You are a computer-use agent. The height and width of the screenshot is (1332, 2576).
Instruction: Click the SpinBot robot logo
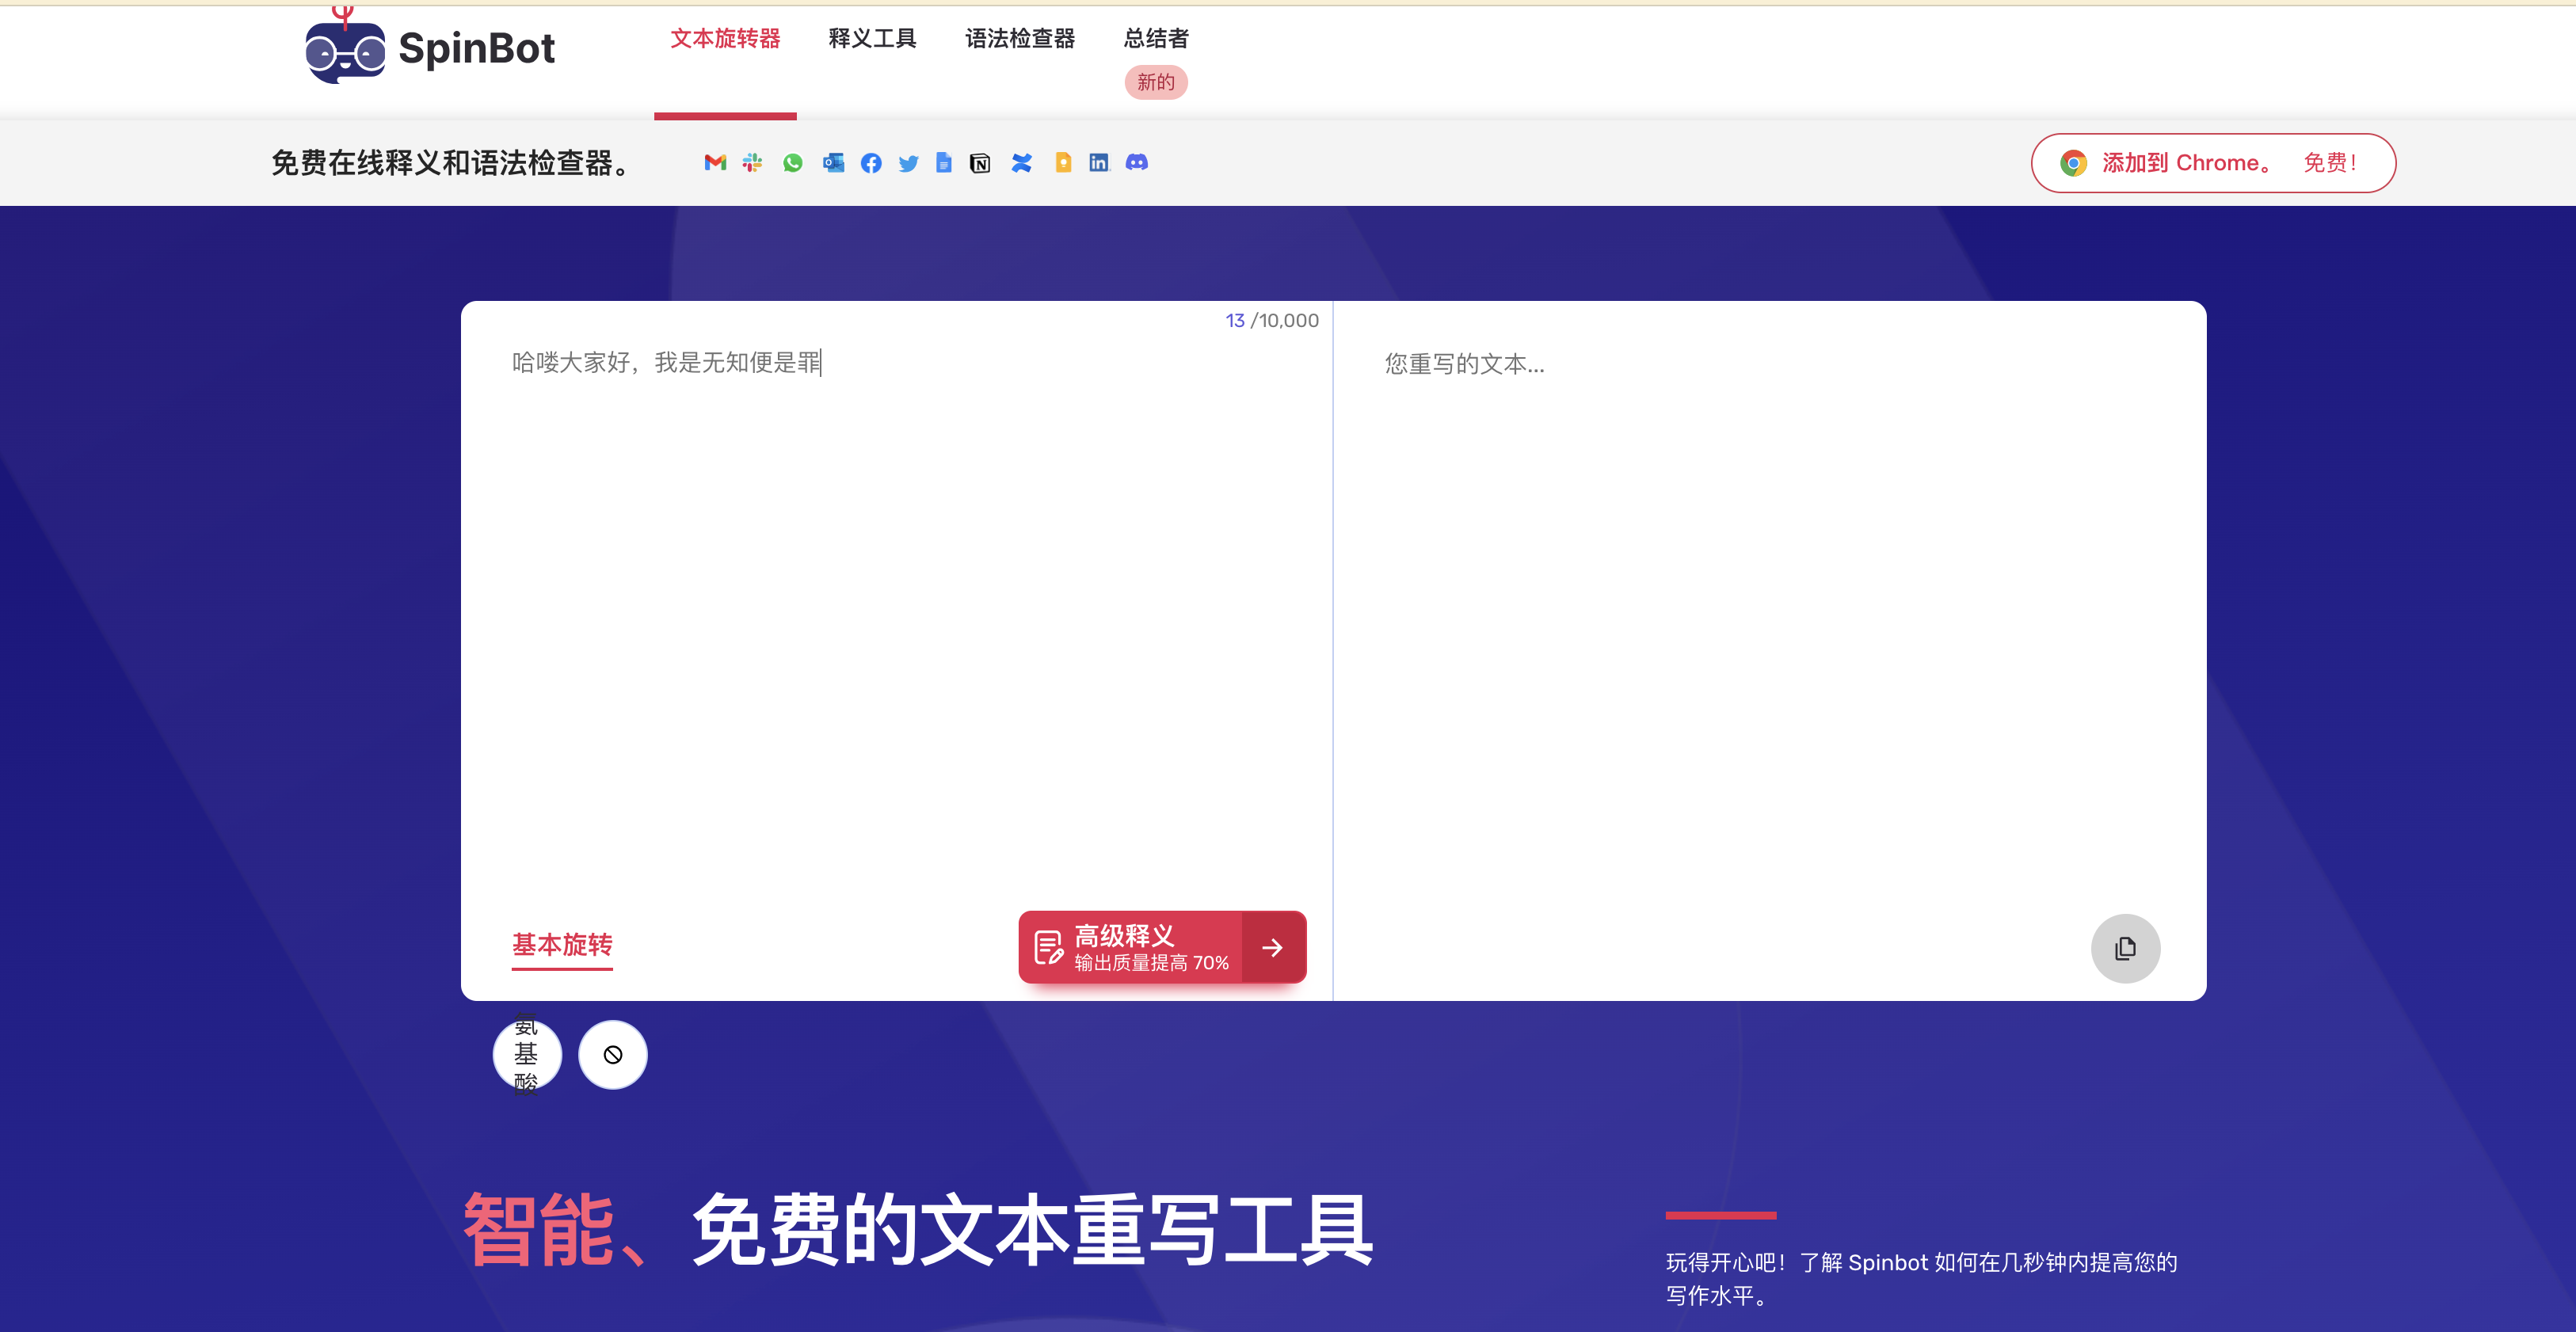[345, 47]
